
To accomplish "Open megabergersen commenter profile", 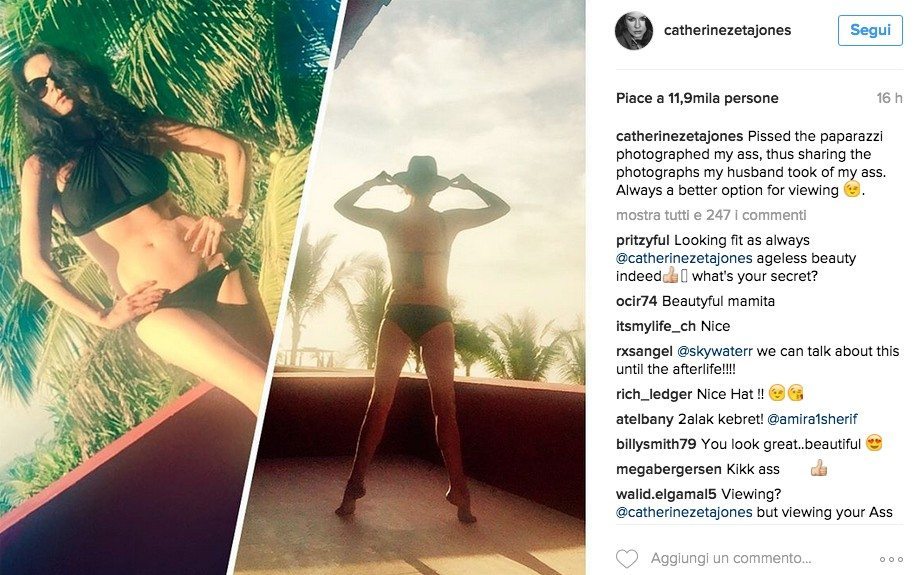I will (669, 469).
